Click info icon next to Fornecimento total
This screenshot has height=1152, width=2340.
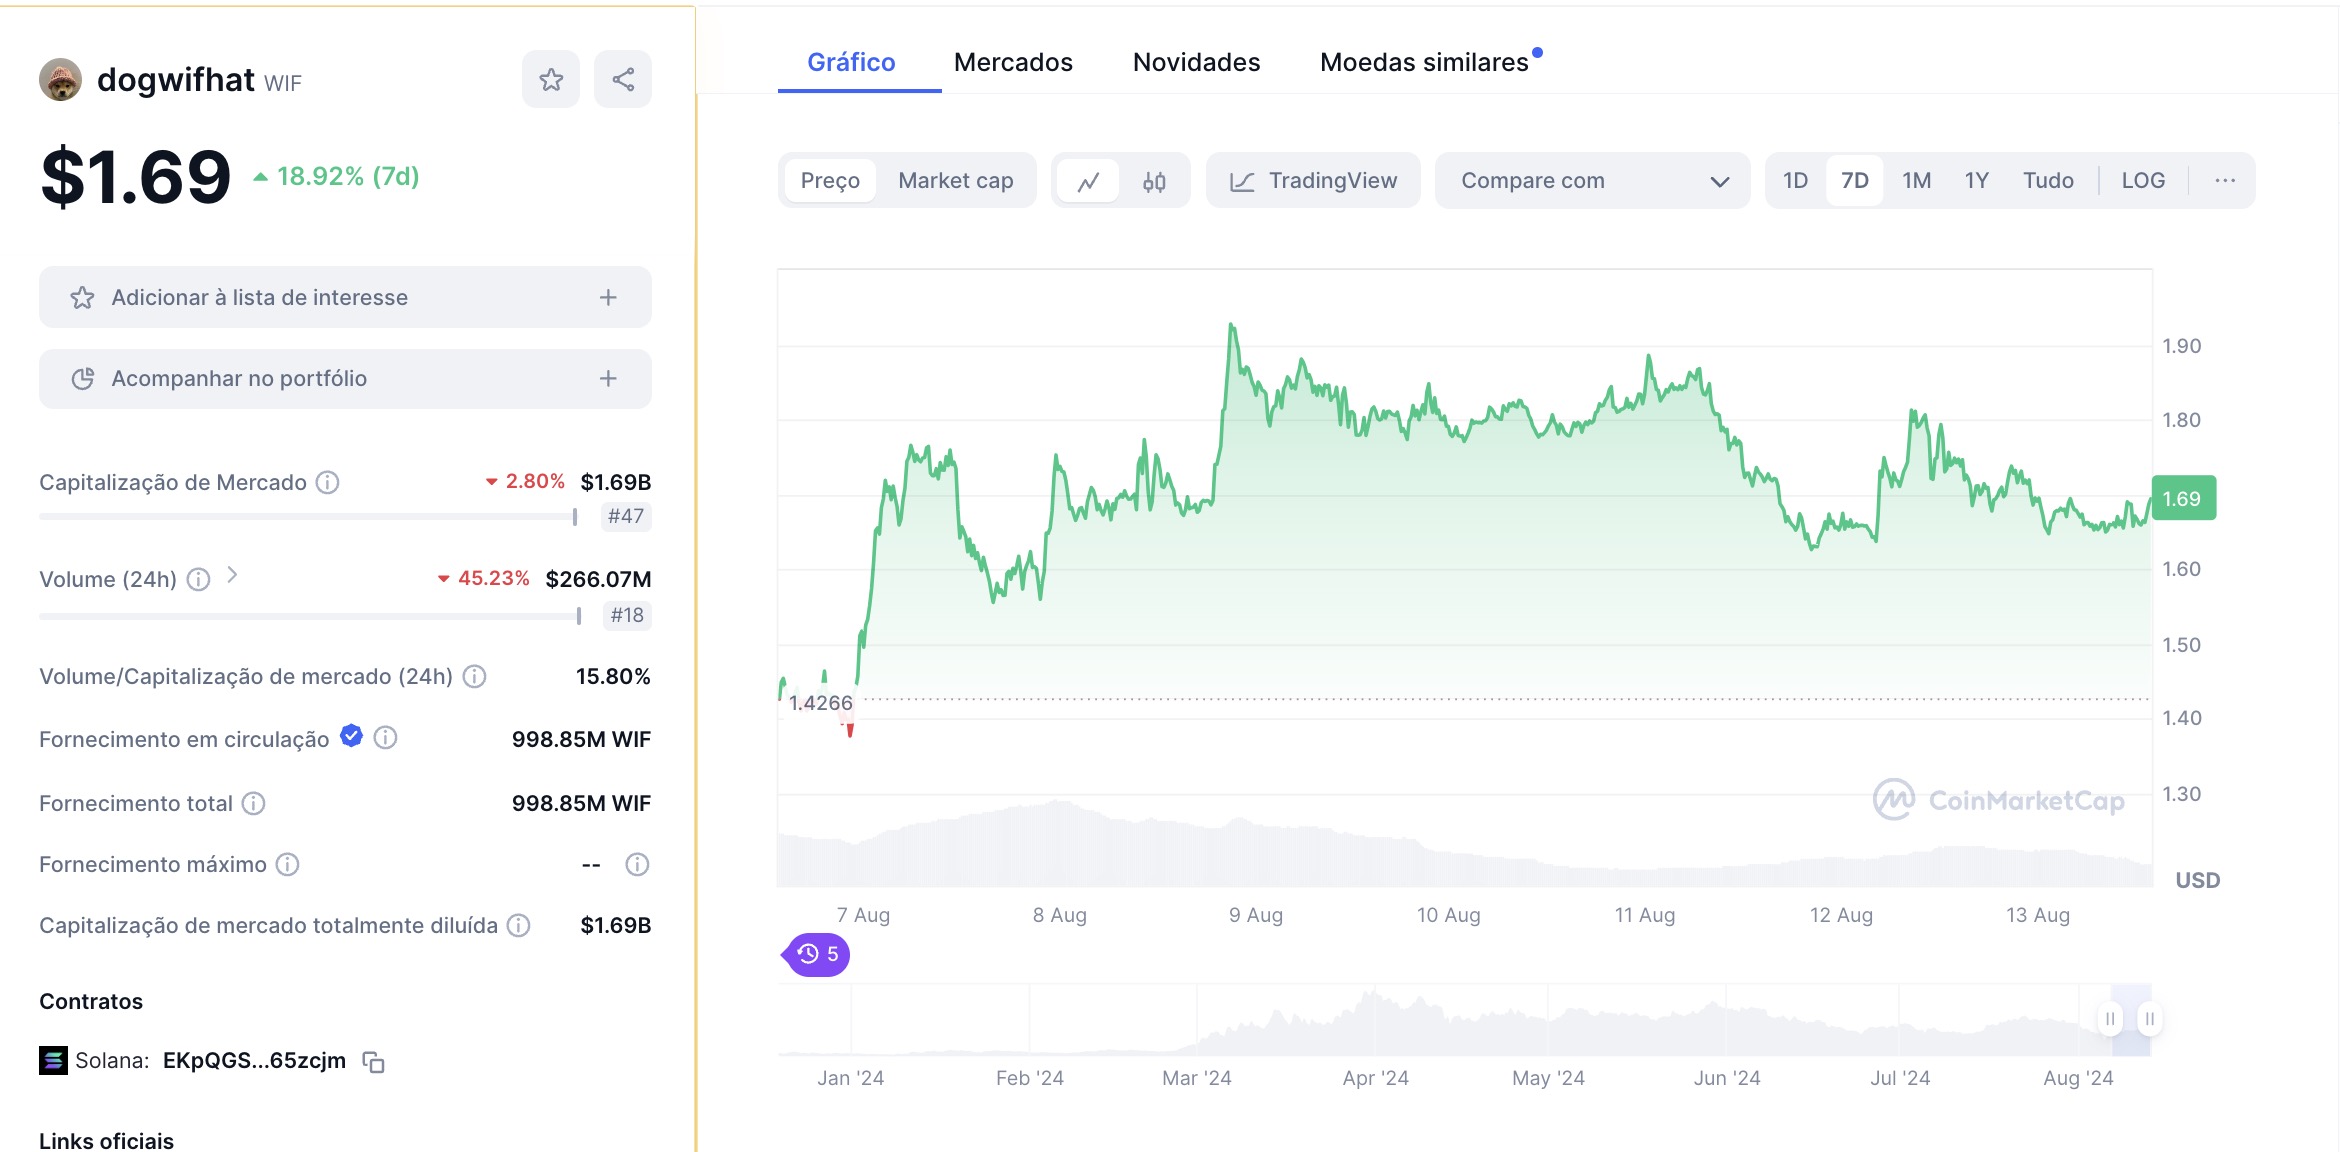(254, 803)
